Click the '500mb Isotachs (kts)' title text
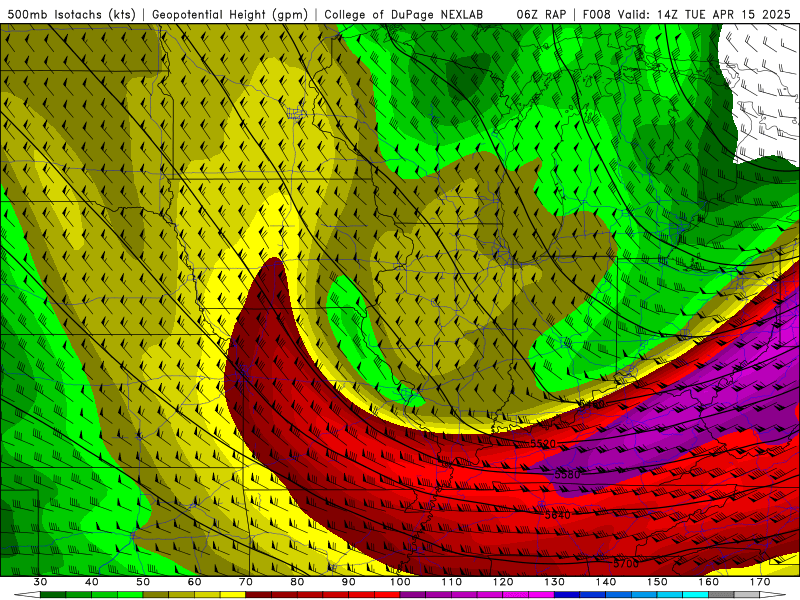Screen dimensions: 800x600 (71, 14)
